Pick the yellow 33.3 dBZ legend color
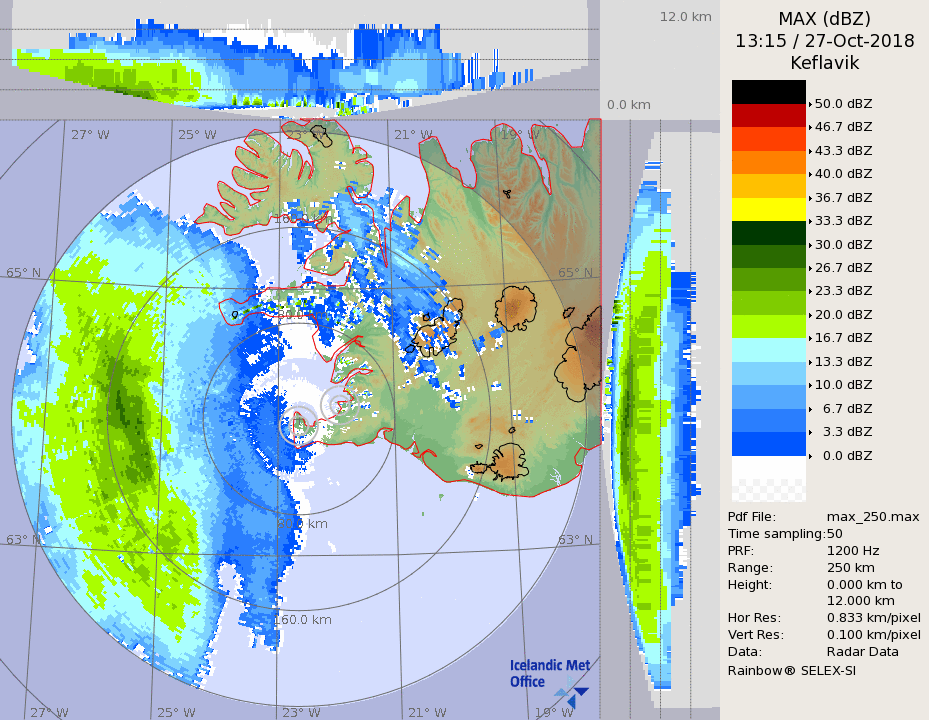 [x=768, y=209]
